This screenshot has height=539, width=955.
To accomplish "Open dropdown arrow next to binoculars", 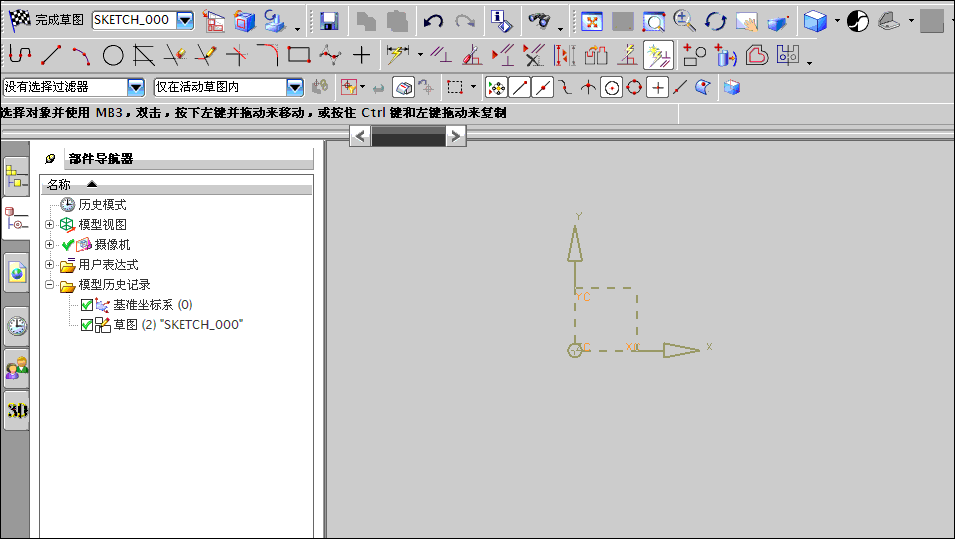I will (560, 29).
